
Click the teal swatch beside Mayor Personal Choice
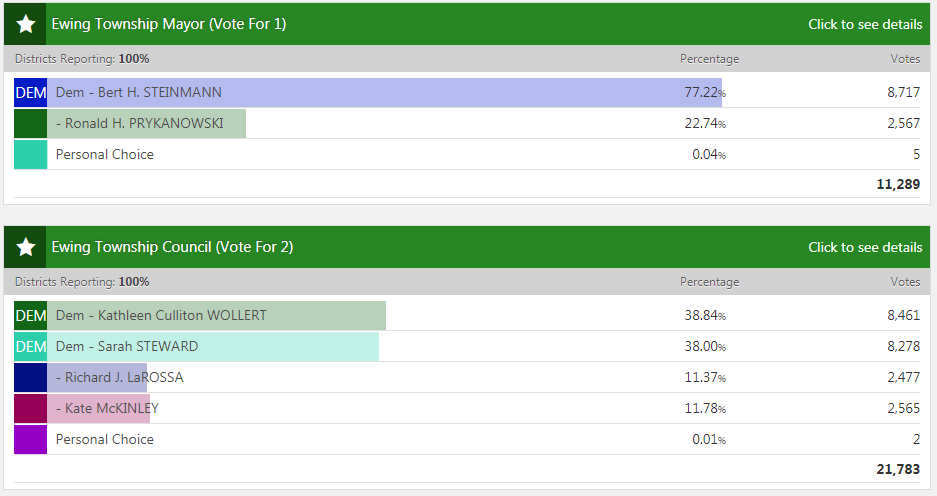[x=30, y=155]
